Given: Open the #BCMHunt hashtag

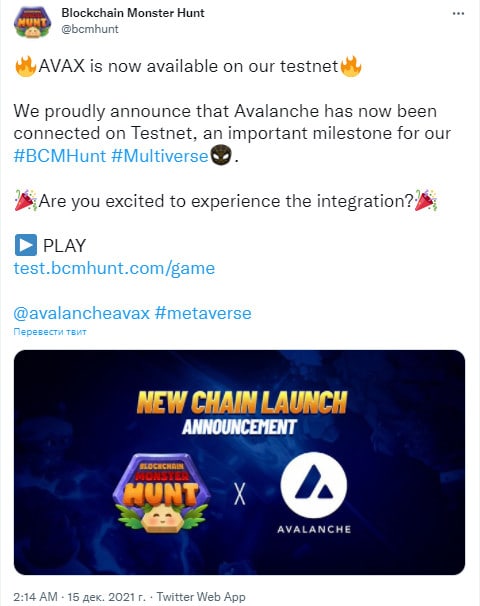Looking at the screenshot, I should 60,156.
